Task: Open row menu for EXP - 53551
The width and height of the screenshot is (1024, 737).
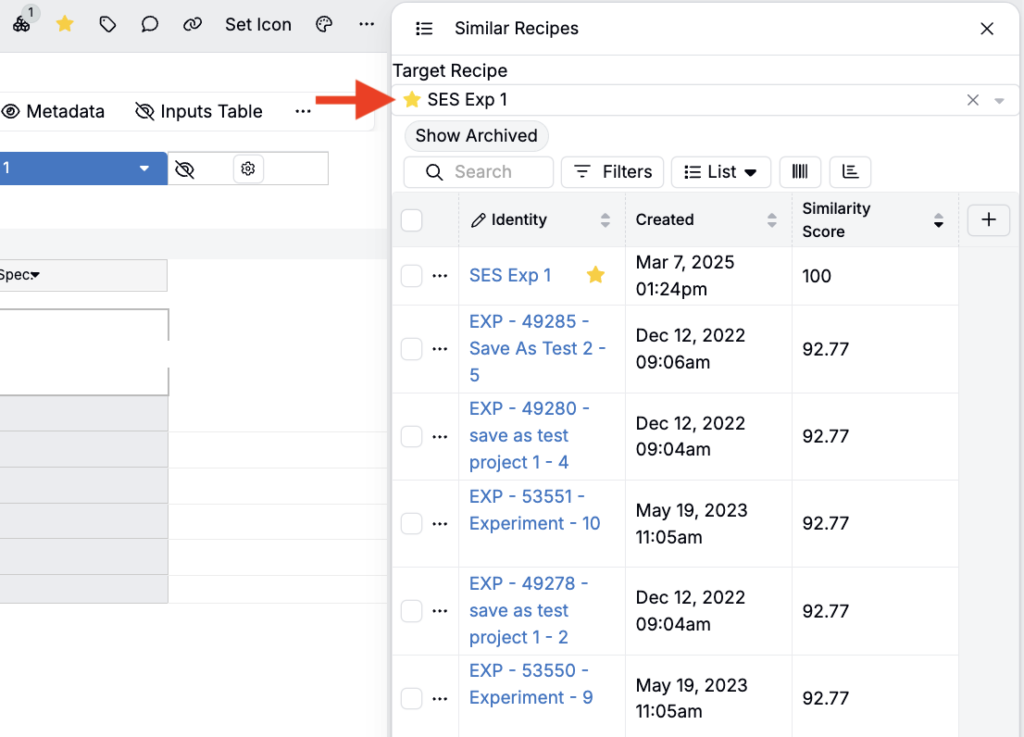Action: click(x=440, y=524)
